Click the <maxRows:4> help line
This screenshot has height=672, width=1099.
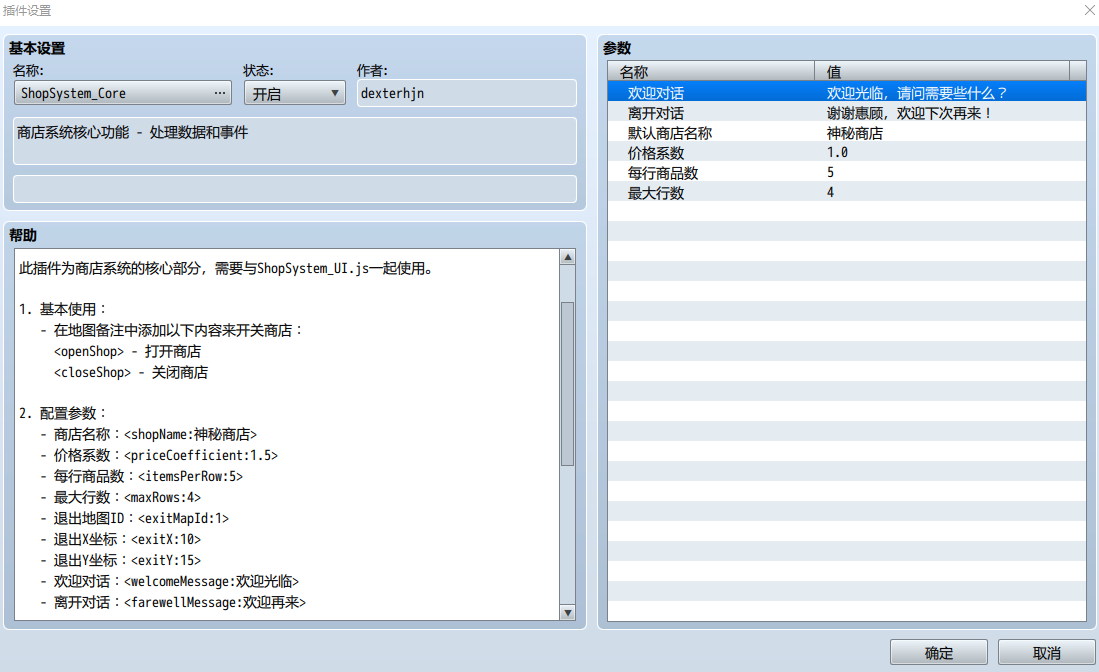click(x=120, y=498)
